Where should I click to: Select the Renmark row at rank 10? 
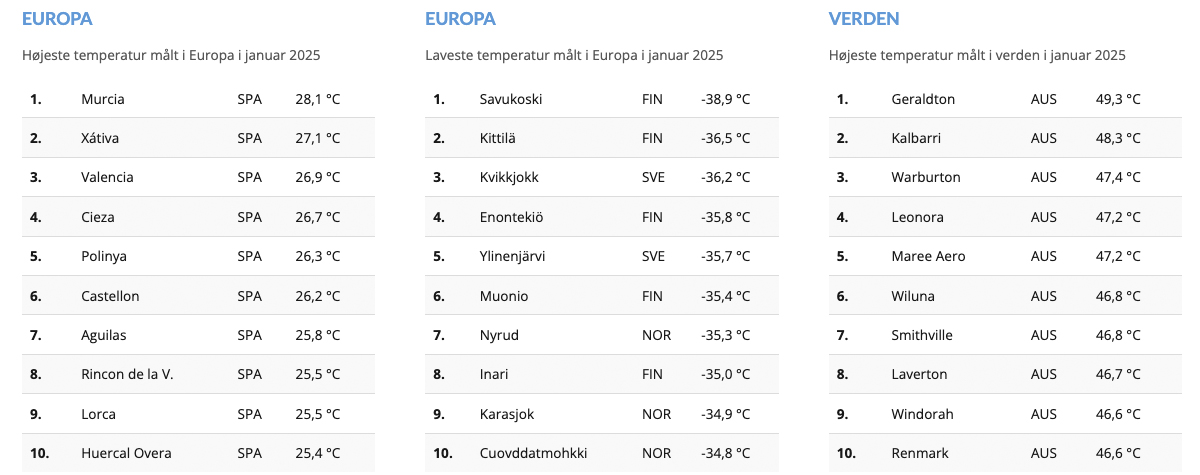(1005, 453)
